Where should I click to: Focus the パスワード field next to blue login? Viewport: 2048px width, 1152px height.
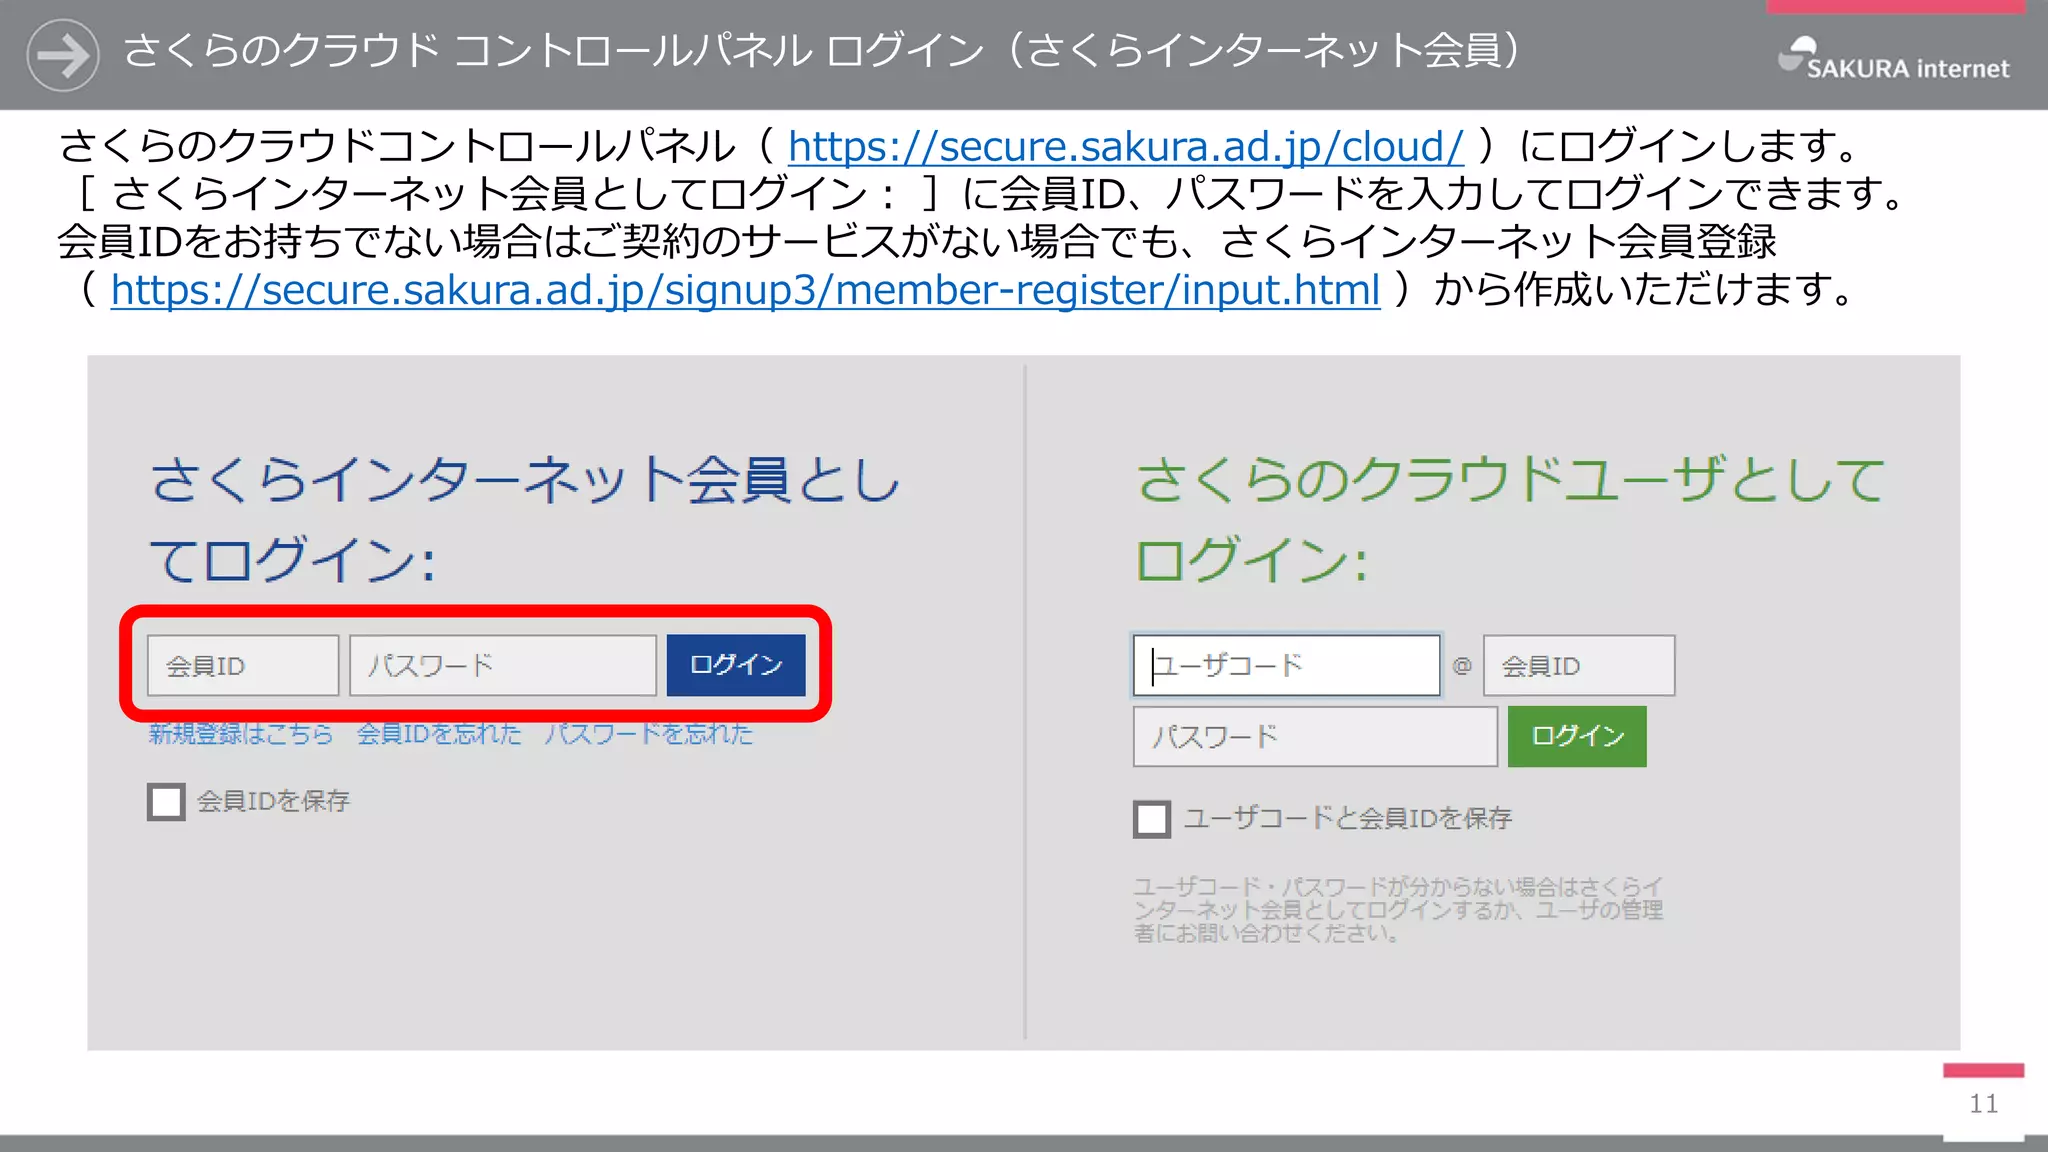pos(503,666)
